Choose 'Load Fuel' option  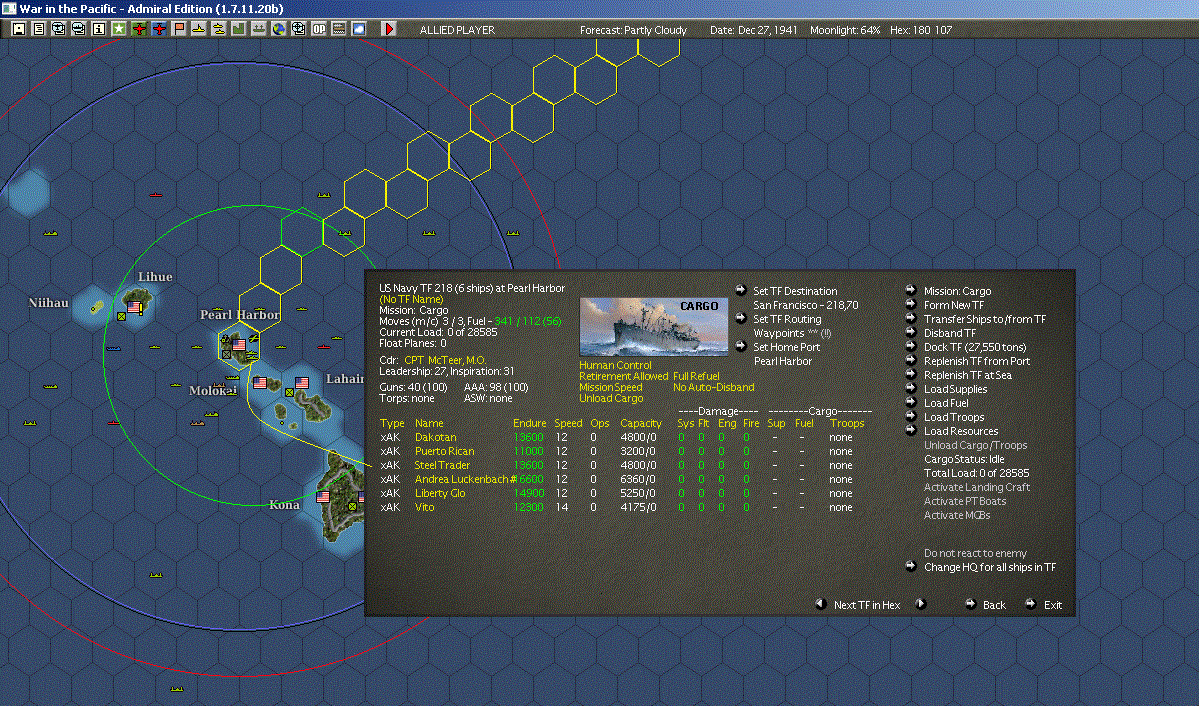946,403
